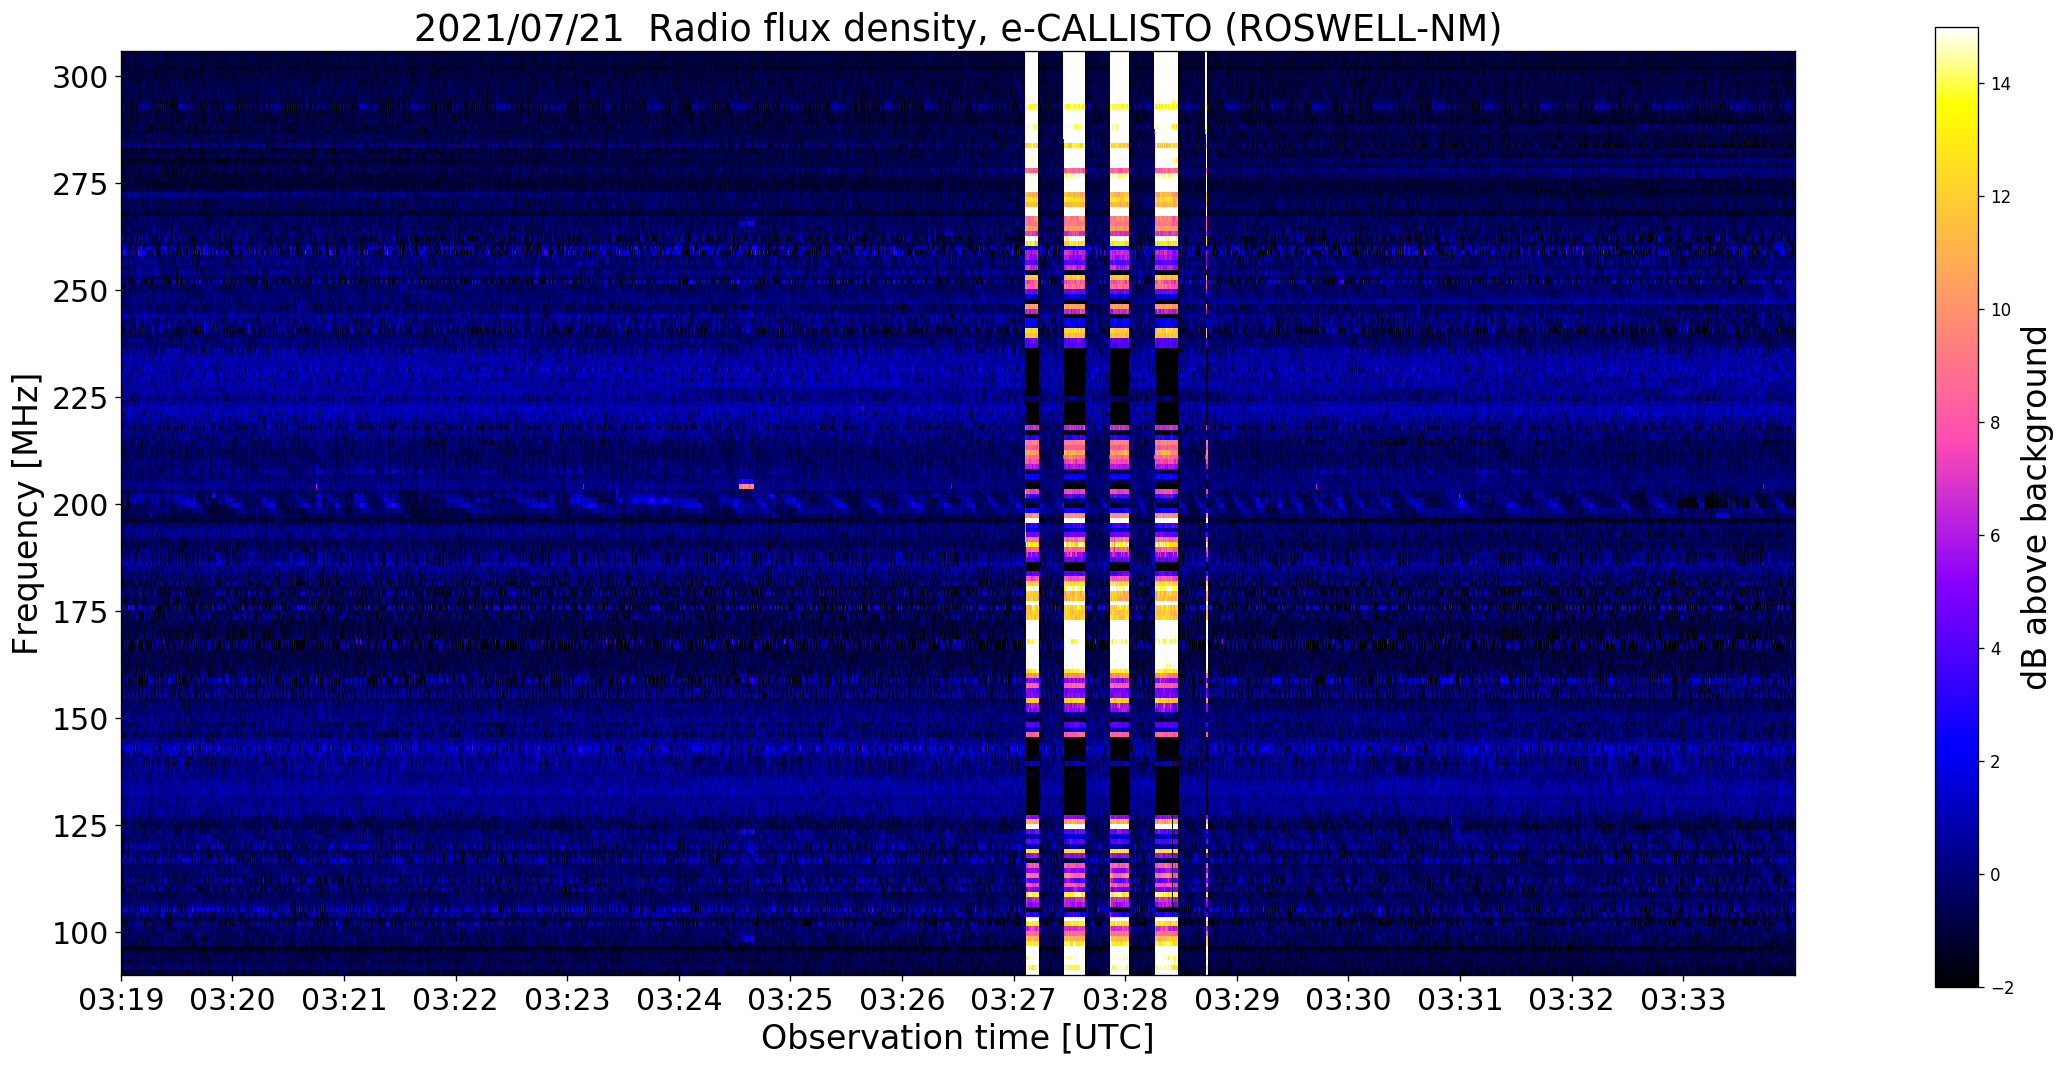Screen dimensions: 2066x1067
Task: Select the 125 frequency tick label
Action: point(80,826)
